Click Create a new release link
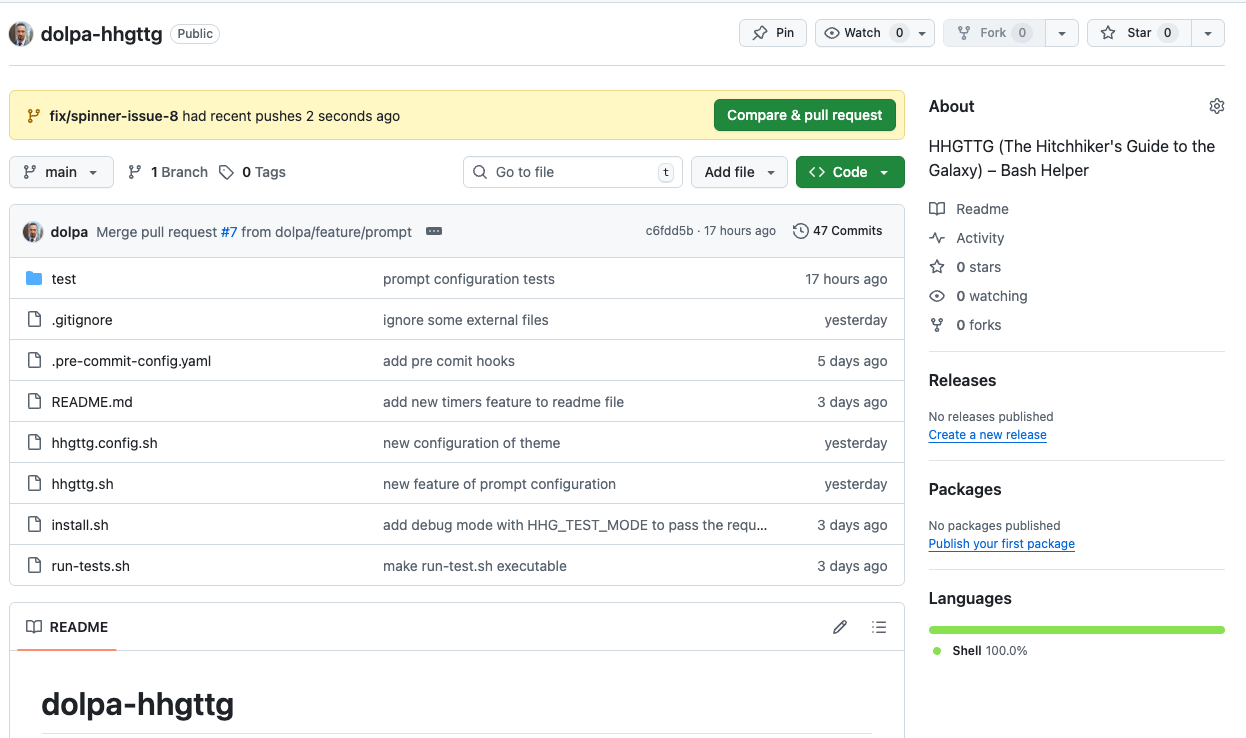Screen dimensions: 1246x738 coord(987,435)
